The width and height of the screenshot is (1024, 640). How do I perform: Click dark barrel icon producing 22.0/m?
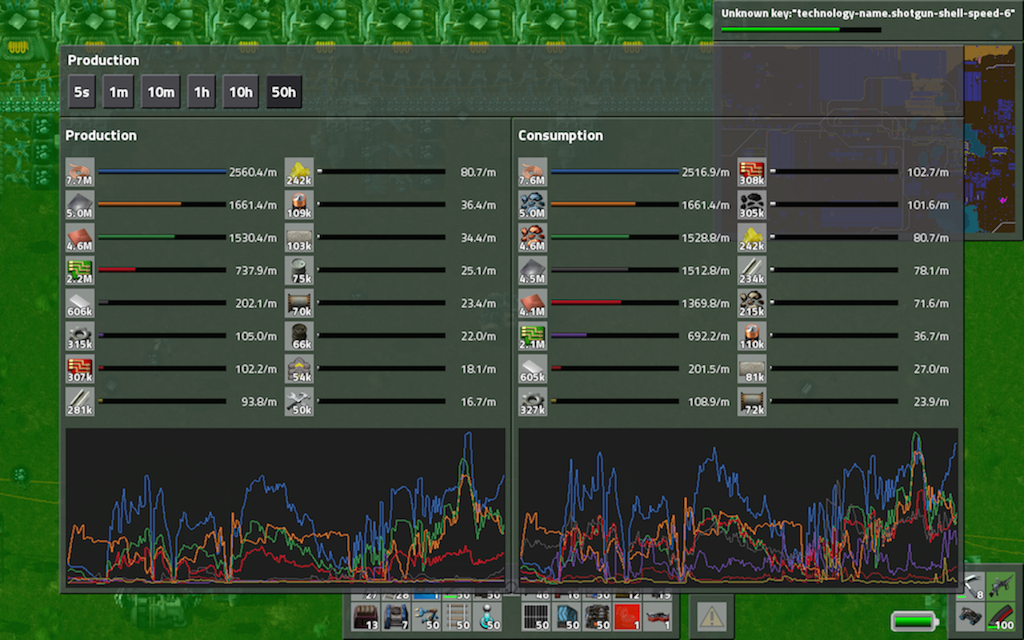pyautogui.click(x=299, y=336)
